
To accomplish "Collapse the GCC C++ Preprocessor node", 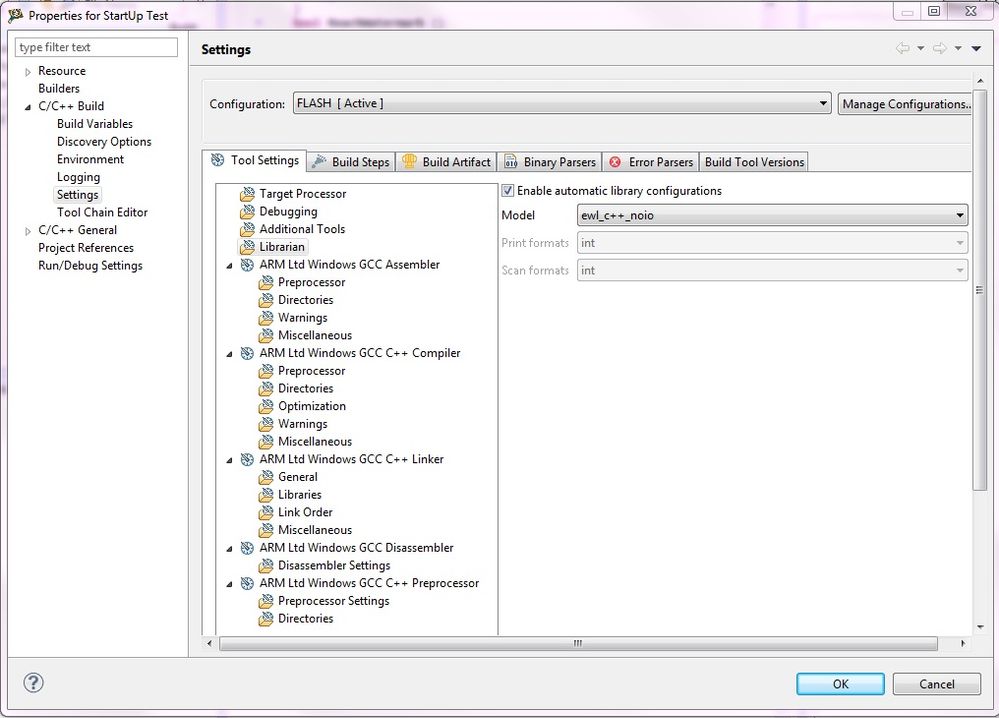I will click(x=229, y=584).
